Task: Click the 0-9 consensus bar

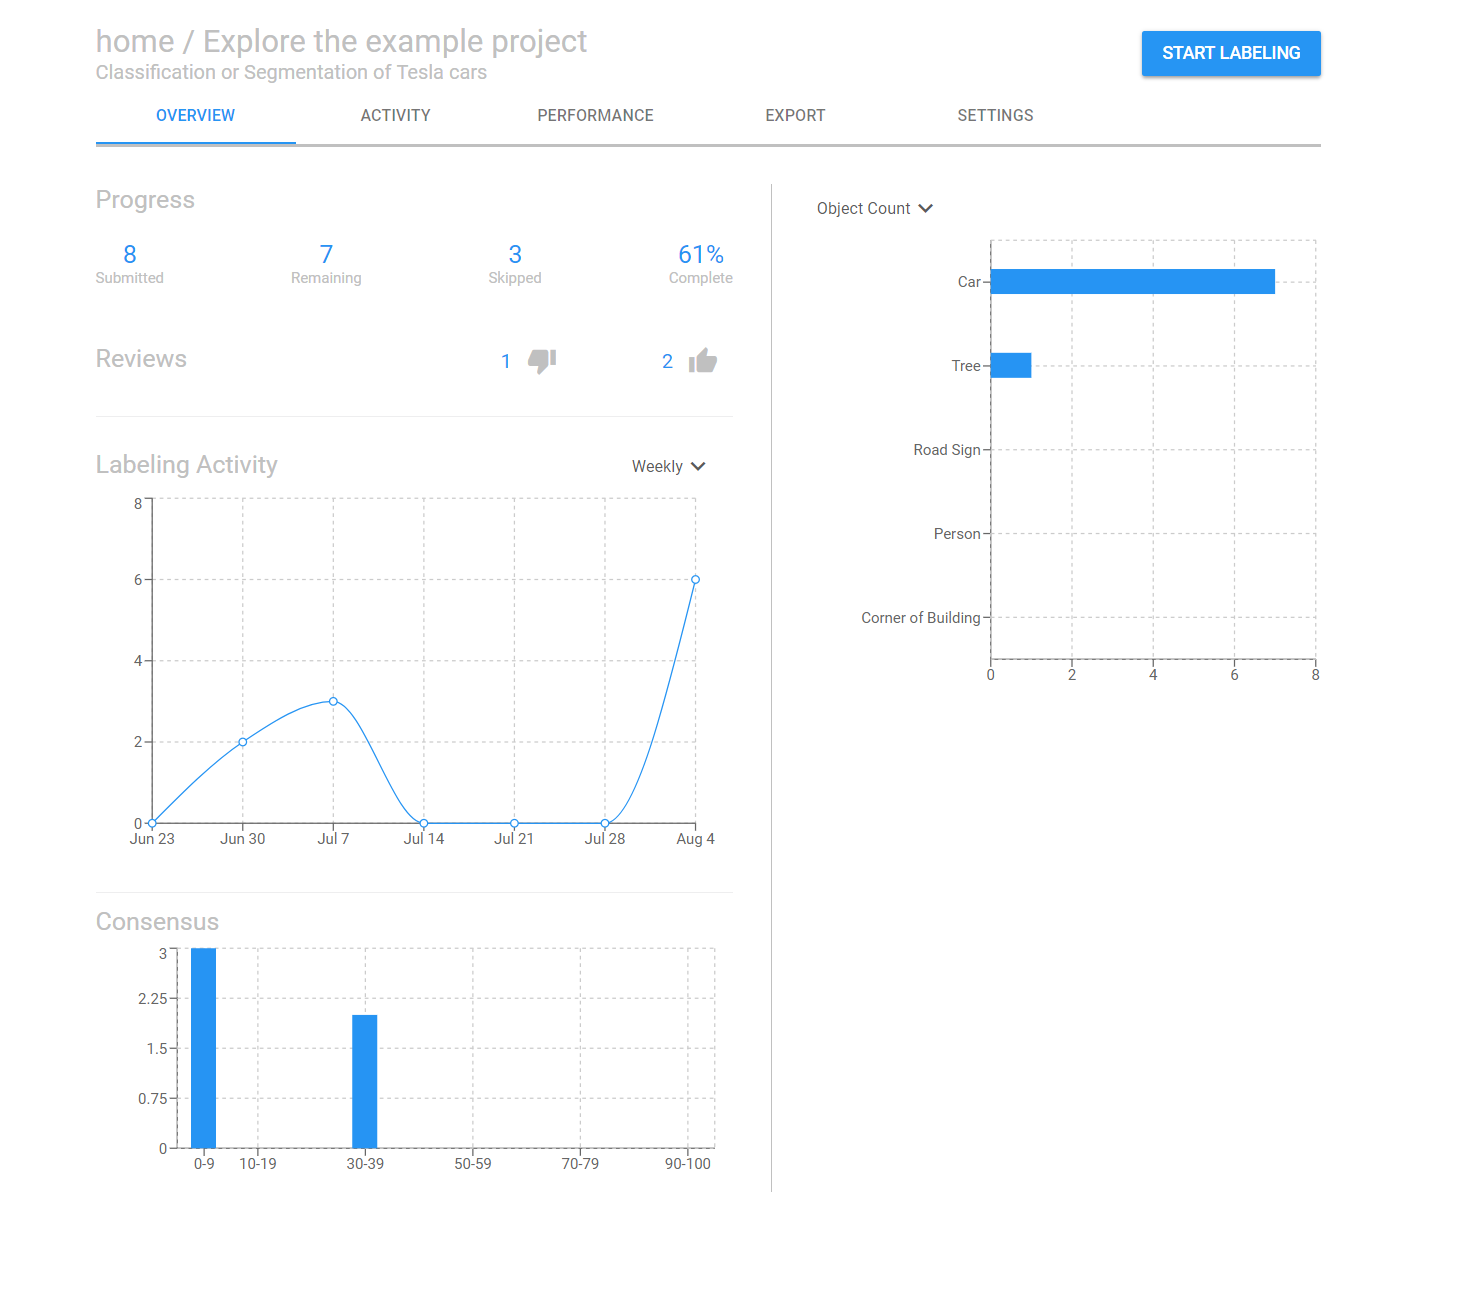Action: 204,1048
